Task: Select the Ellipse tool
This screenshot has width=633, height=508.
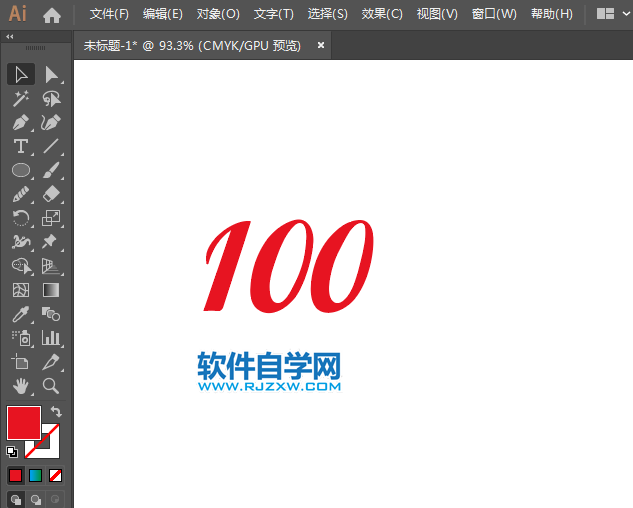Action: (x=21, y=170)
